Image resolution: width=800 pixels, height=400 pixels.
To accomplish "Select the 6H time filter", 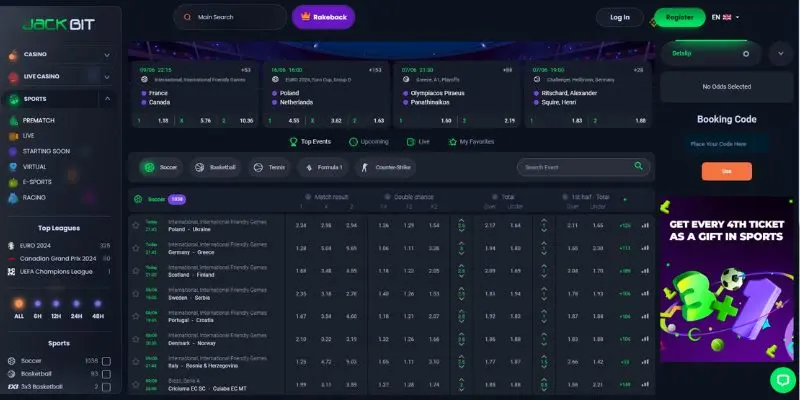I will [x=37, y=309].
